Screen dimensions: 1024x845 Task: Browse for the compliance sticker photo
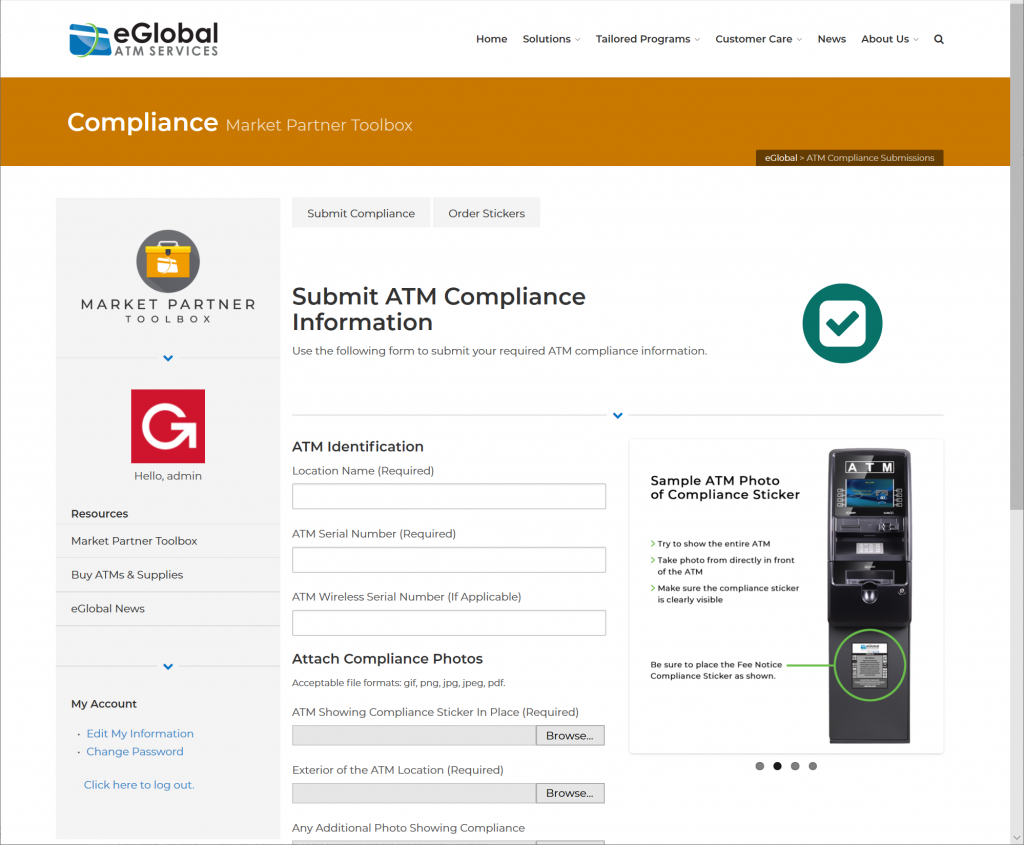click(570, 735)
